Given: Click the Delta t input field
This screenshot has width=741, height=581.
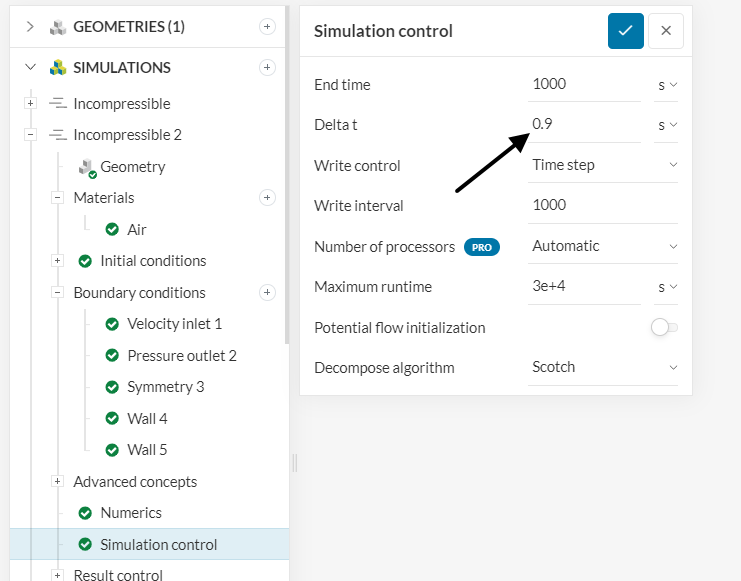Looking at the screenshot, I should (584, 125).
